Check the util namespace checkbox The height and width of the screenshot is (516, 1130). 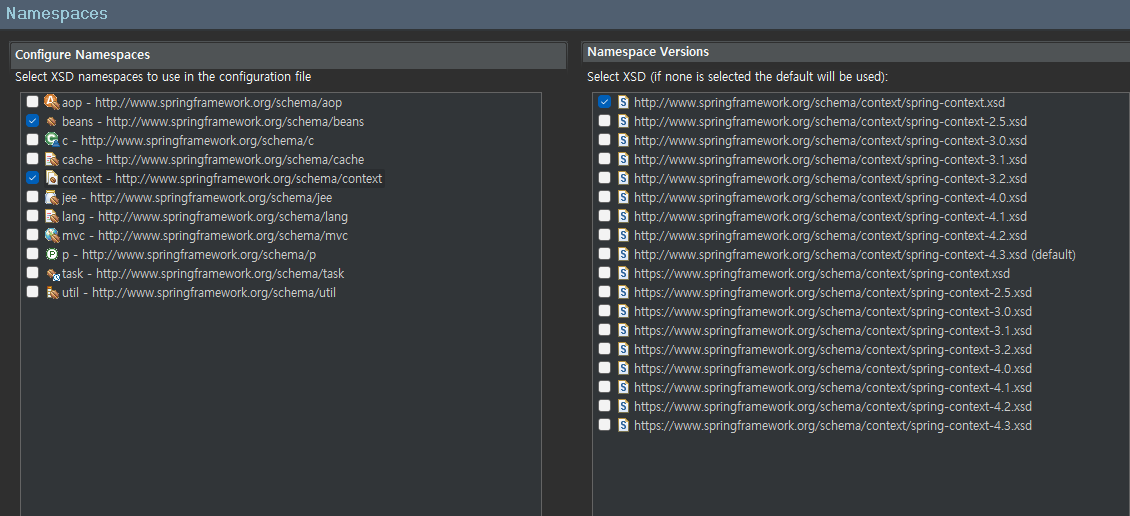click(32, 291)
